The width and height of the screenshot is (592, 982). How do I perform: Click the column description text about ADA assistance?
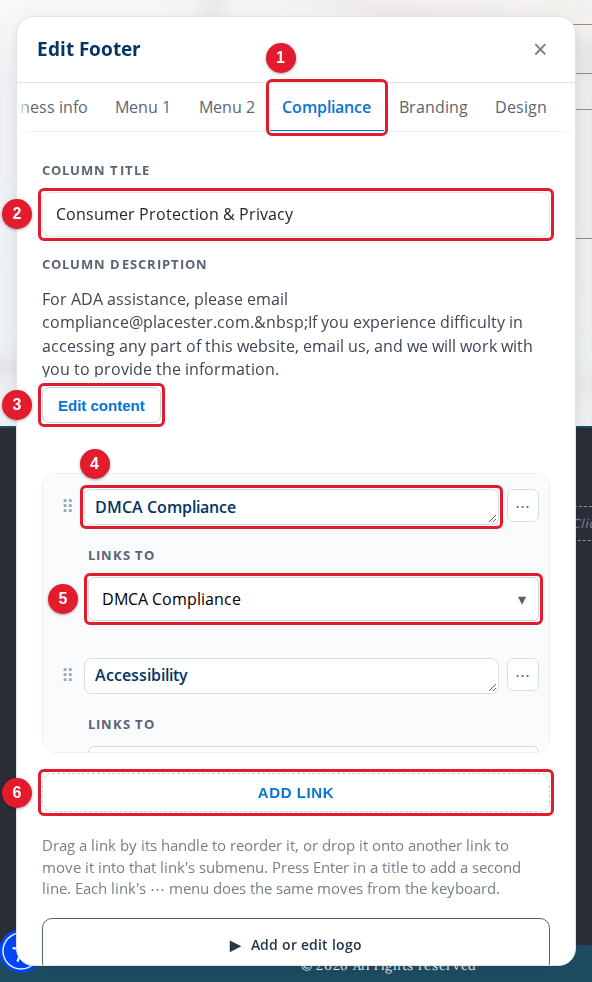(x=287, y=334)
